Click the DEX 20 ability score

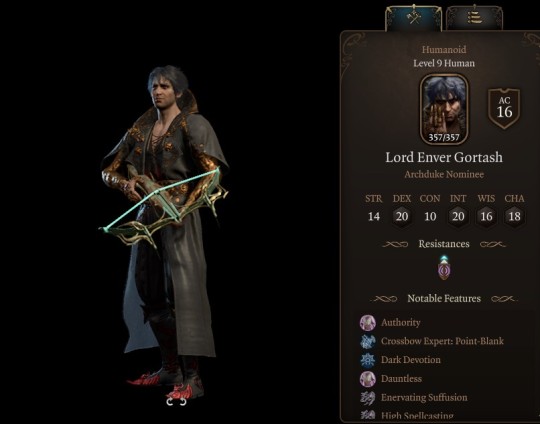point(402,217)
